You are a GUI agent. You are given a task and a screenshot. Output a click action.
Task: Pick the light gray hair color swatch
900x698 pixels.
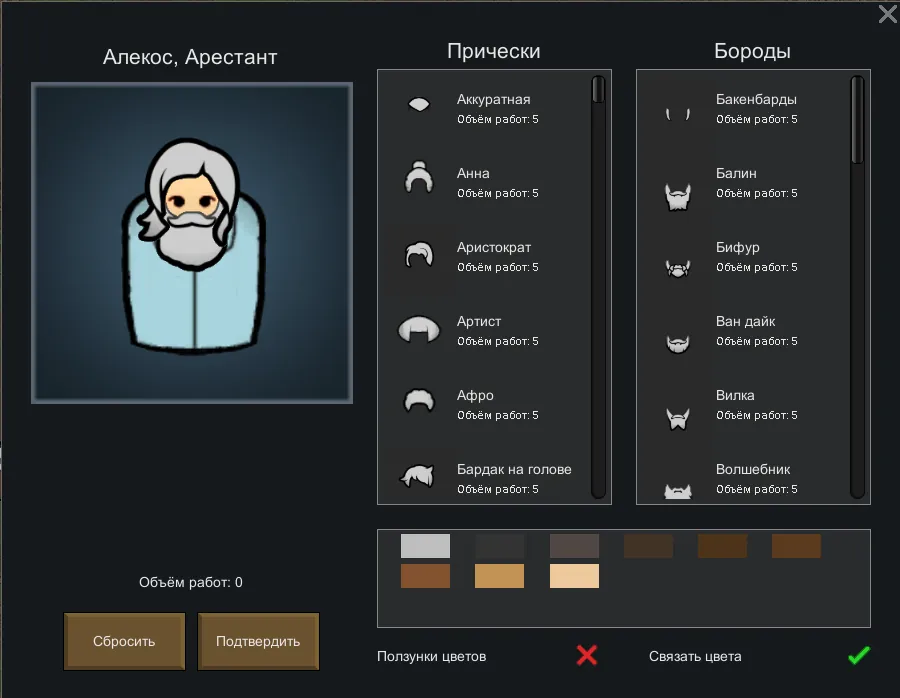[x=425, y=546]
